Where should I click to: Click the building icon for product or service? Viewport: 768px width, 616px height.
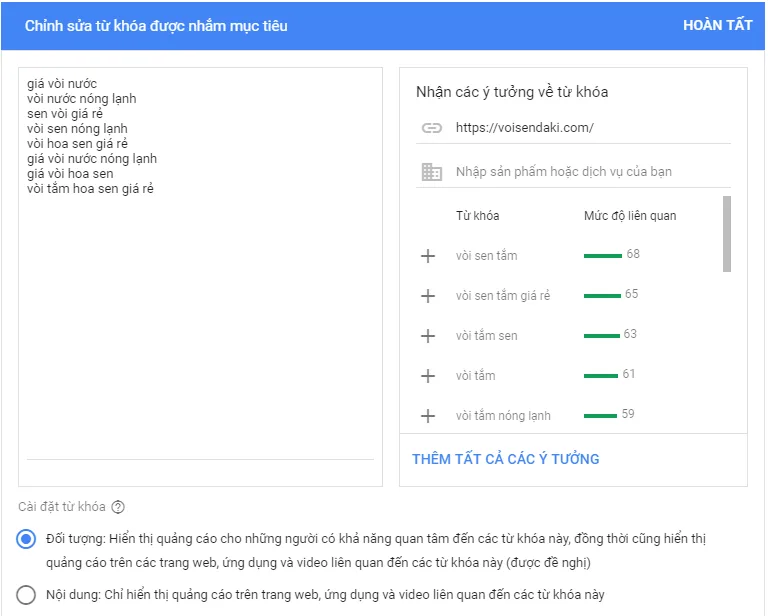[432, 172]
